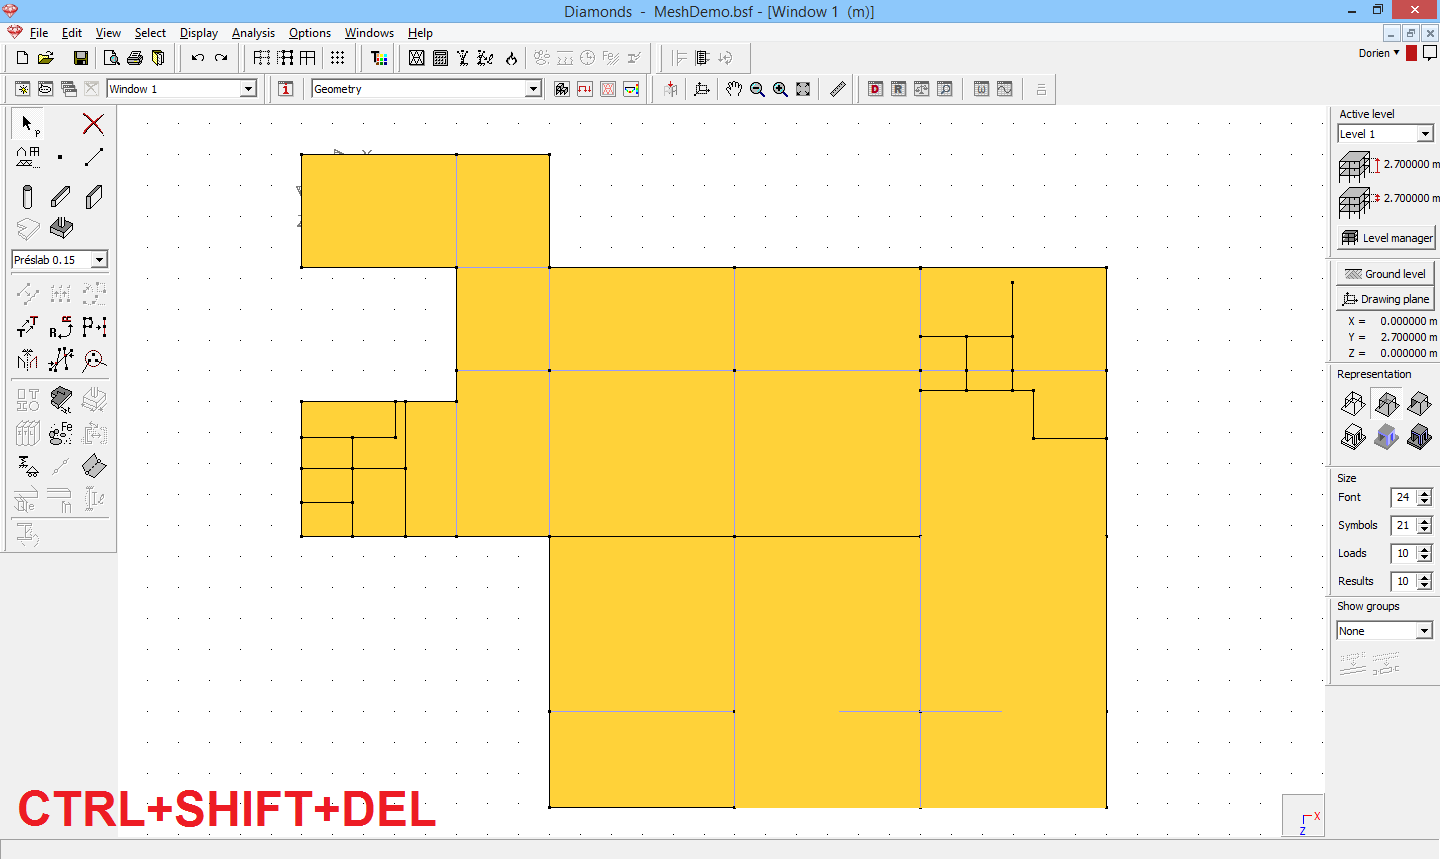Select the column drawing tool
This screenshot has width=1440, height=860.
point(27,197)
